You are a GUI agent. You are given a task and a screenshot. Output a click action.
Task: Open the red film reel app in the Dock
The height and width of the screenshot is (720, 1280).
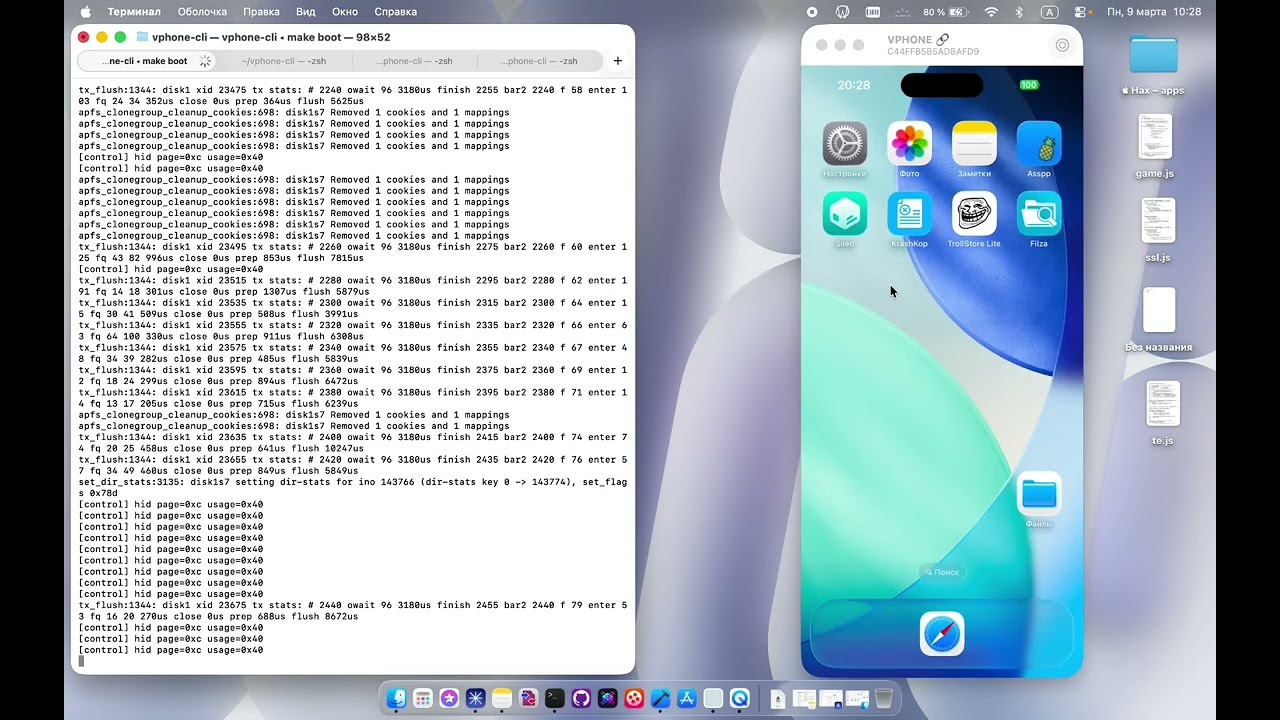pyautogui.click(x=634, y=698)
